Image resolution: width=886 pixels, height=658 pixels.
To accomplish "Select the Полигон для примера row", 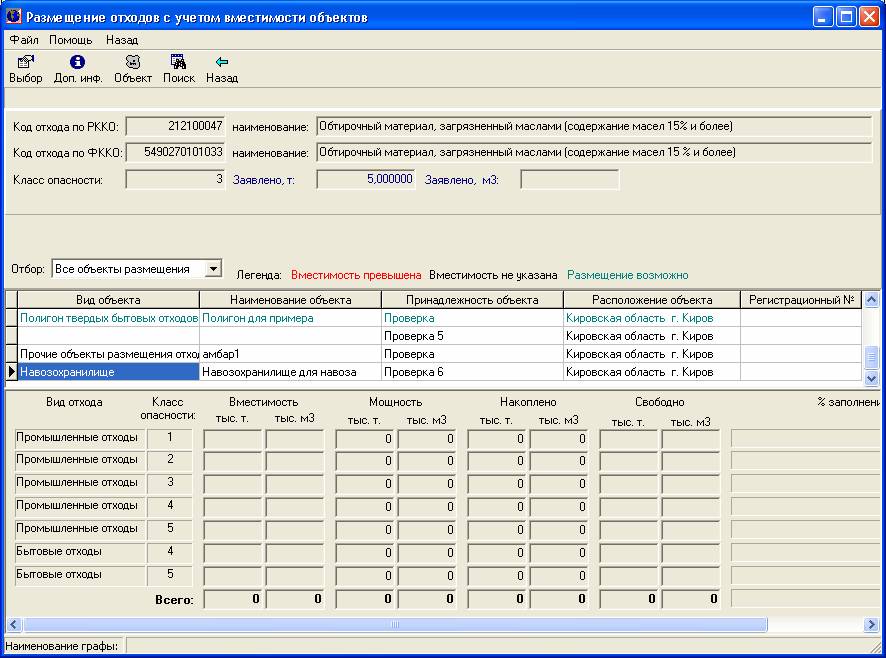I will [x=290, y=318].
